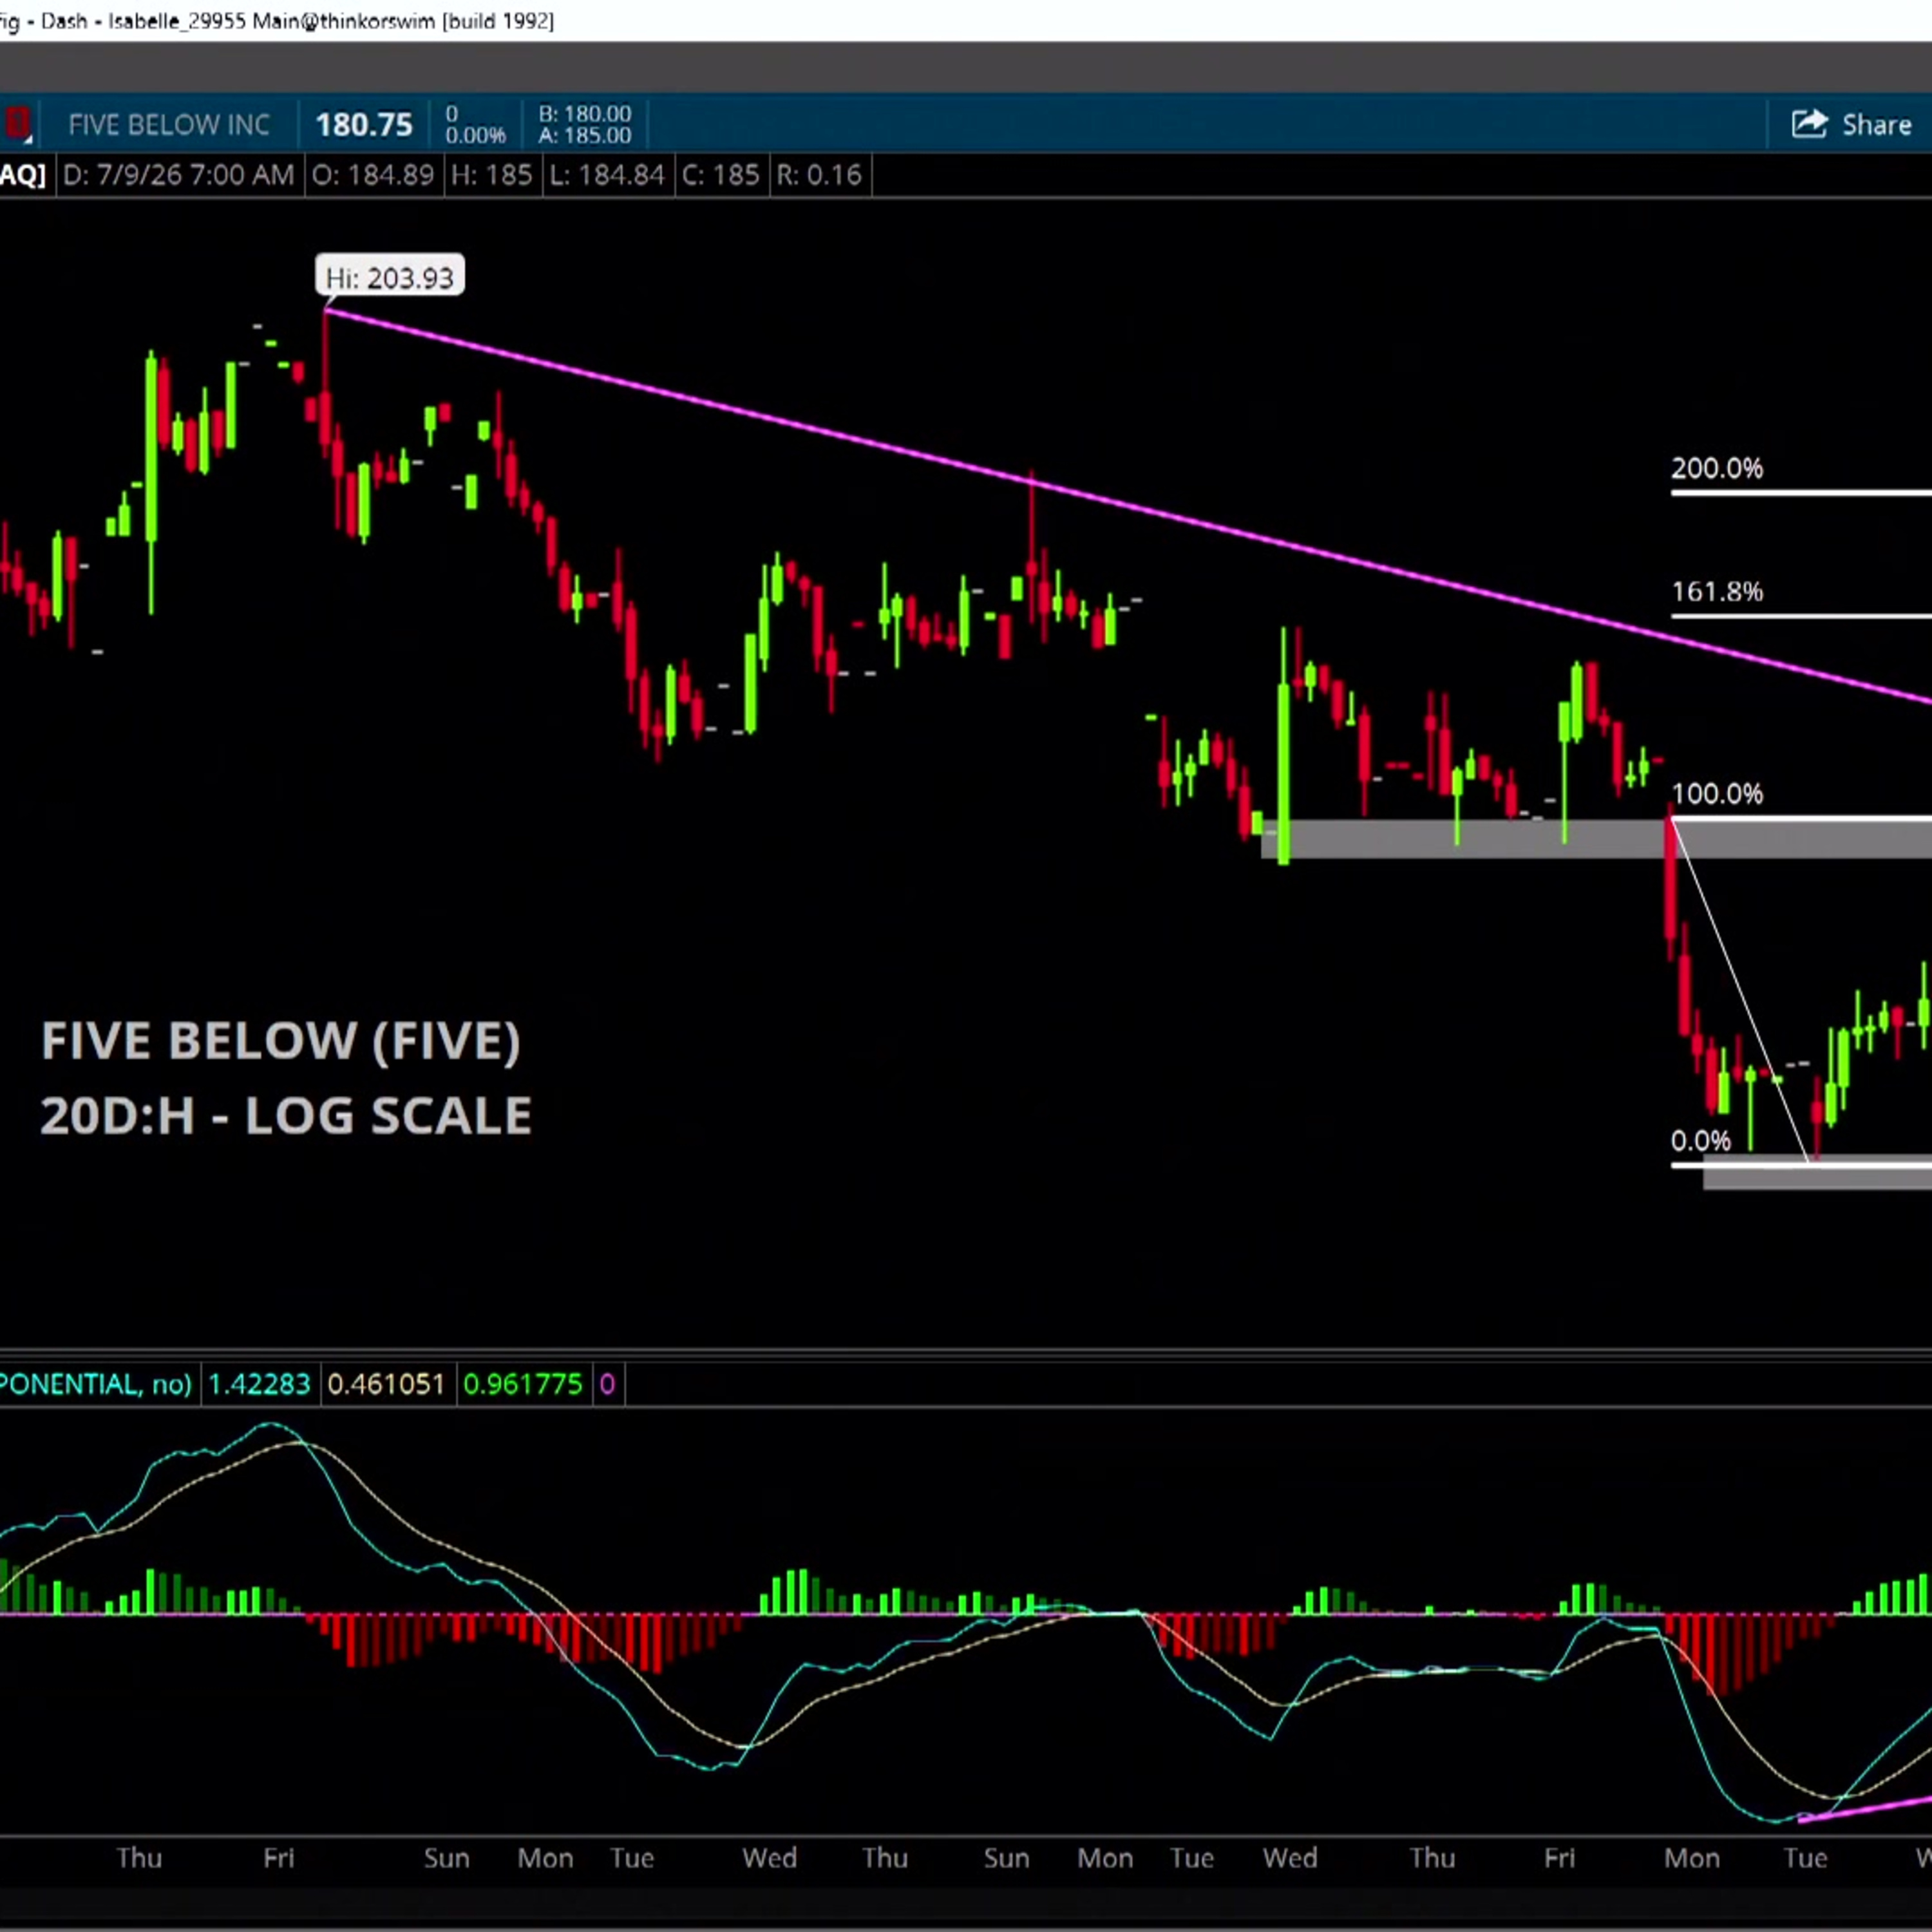Click the magenta zero-line value 0
Viewport: 1932px width, 1932px height.
[x=607, y=1384]
